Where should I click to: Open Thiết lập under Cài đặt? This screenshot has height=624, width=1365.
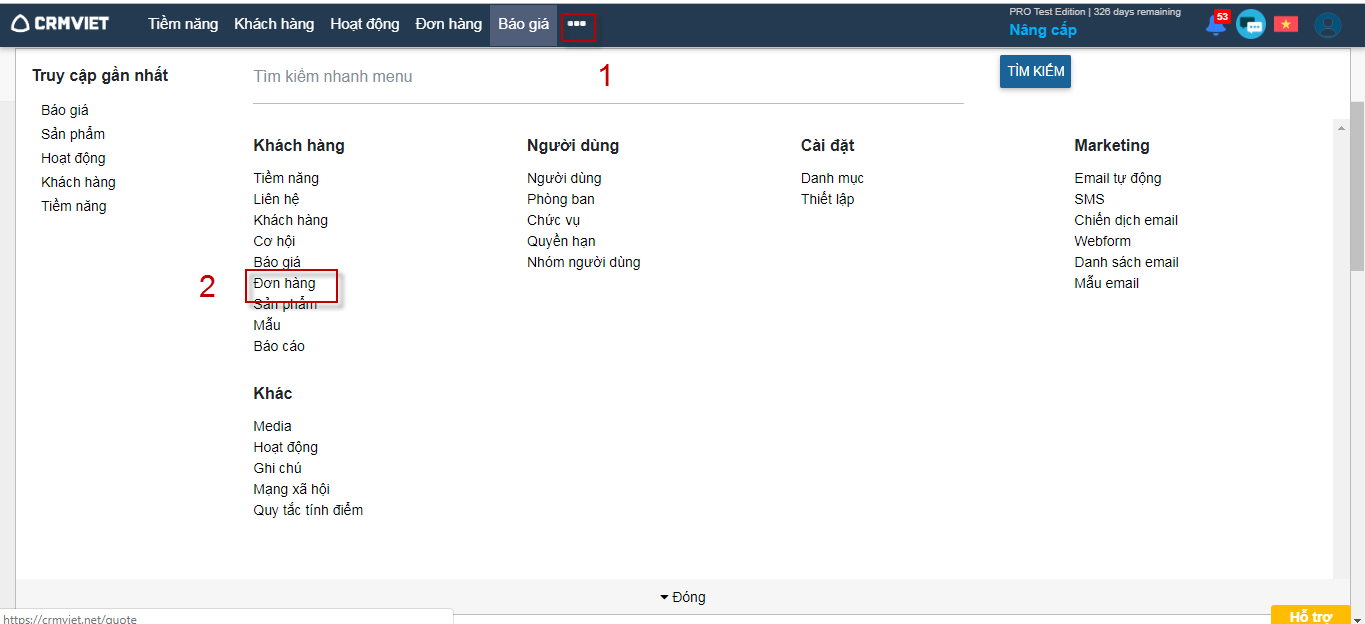click(x=827, y=199)
